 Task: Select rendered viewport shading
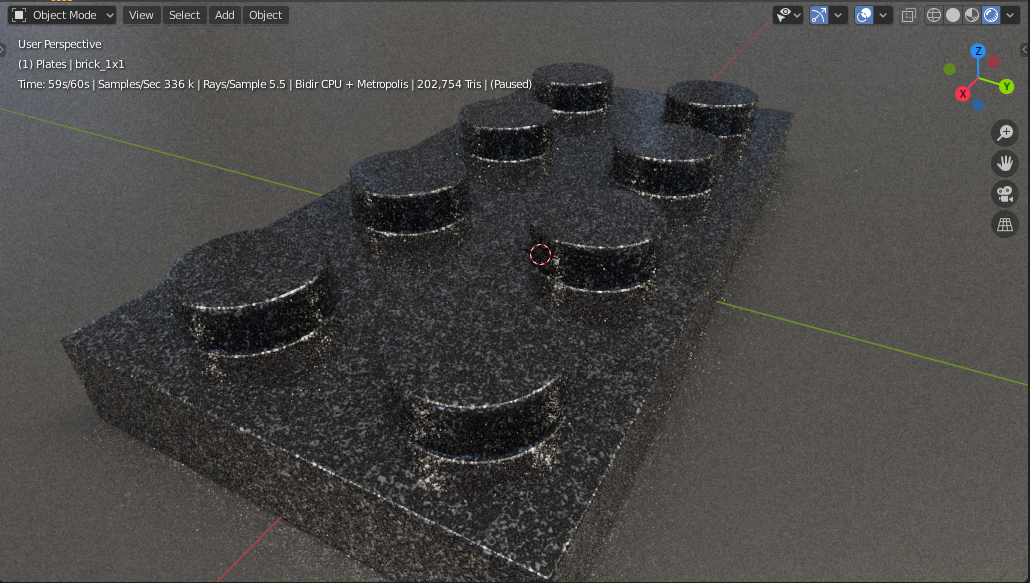point(991,15)
